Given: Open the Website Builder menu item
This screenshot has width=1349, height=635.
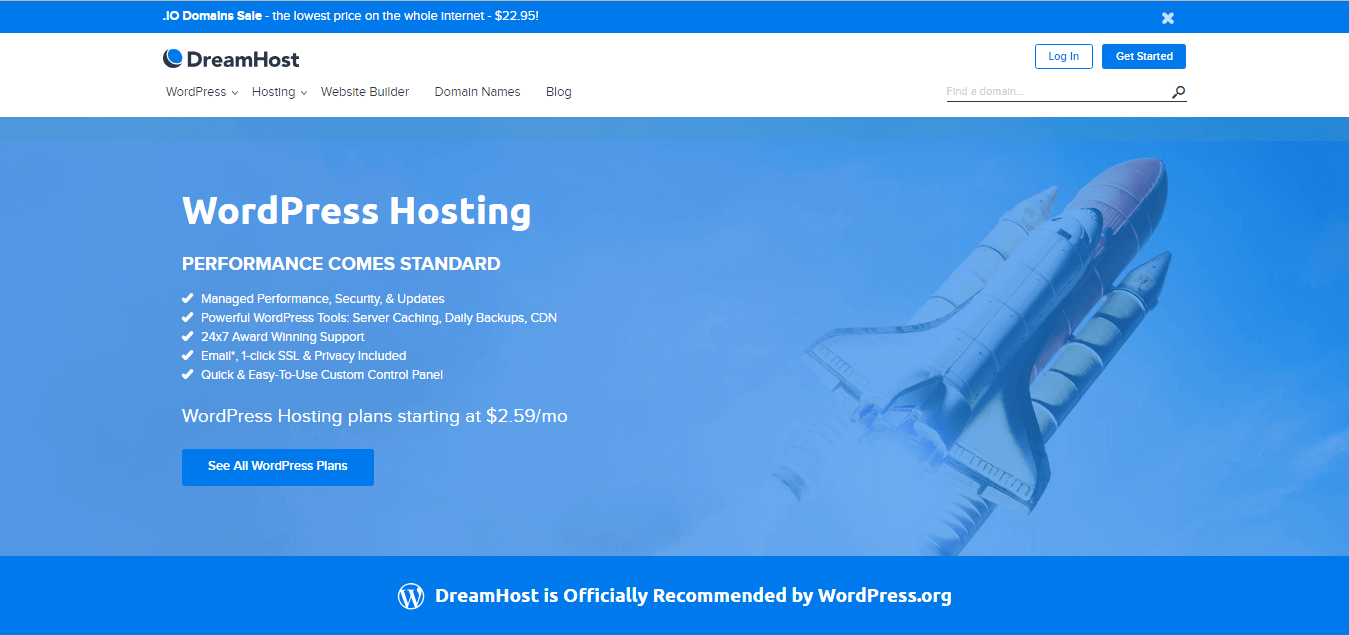Looking at the screenshot, I should (x=364, y=91).
